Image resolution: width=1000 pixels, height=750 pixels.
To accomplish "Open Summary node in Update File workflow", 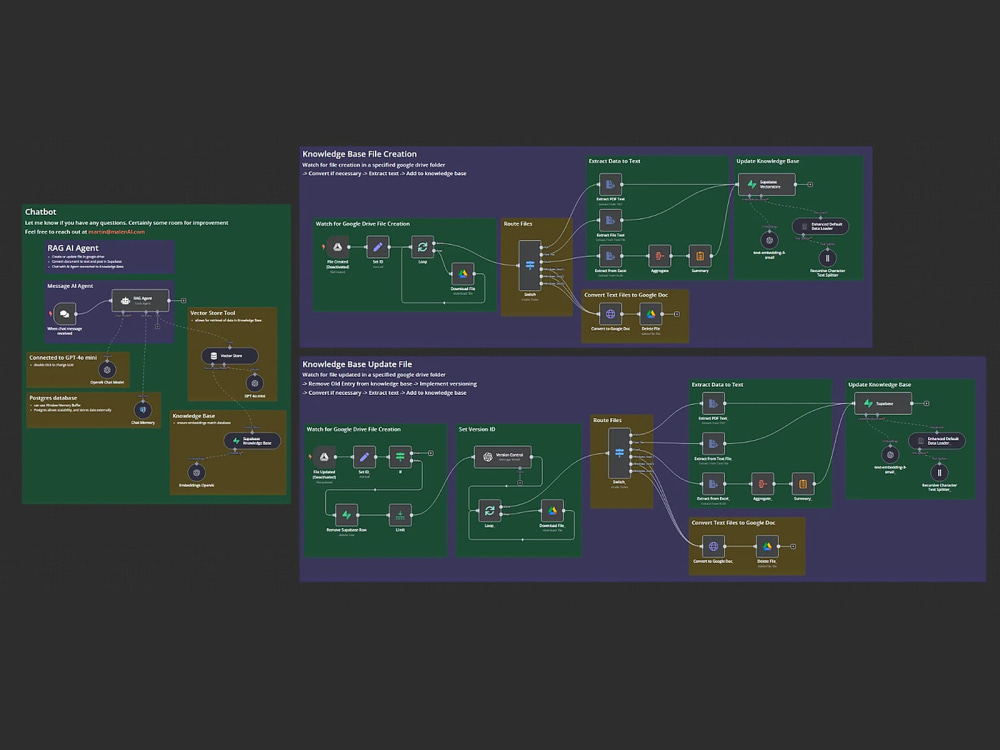I will pos(802,484).
